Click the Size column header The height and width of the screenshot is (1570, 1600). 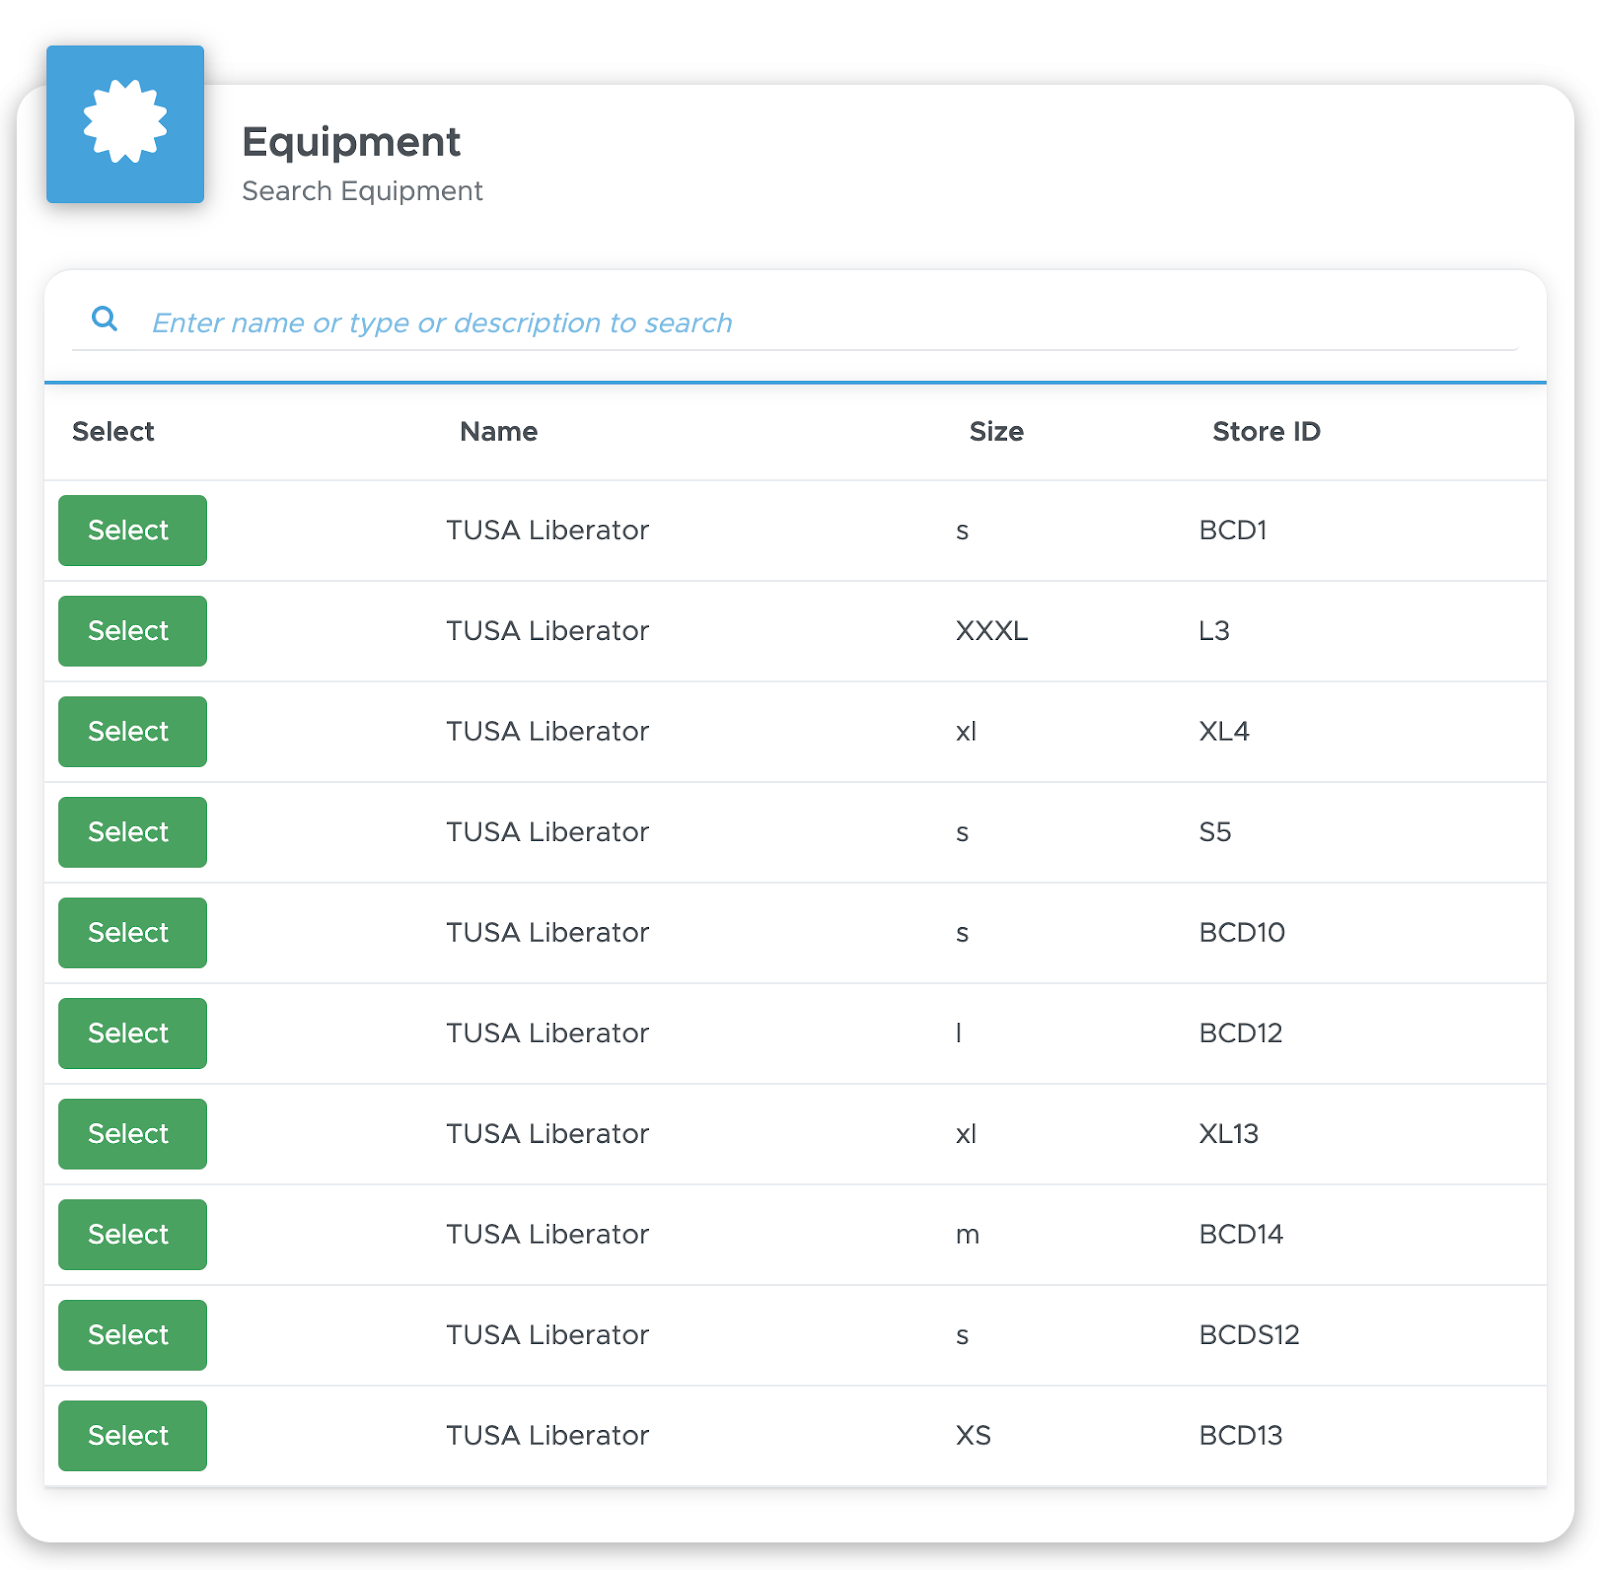tap(996, 431)
